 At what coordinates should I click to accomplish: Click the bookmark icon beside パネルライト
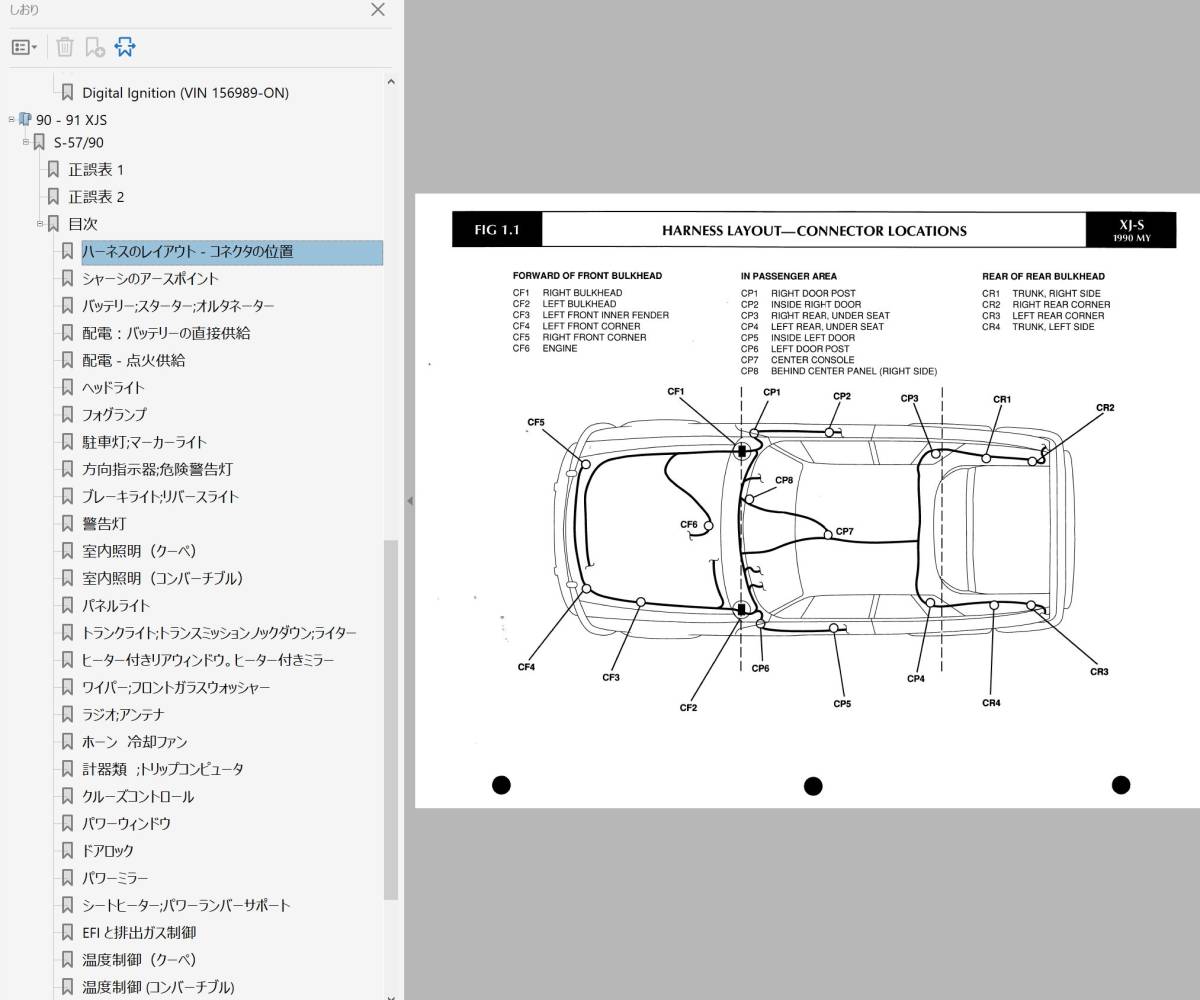click(x=67, y=606)
